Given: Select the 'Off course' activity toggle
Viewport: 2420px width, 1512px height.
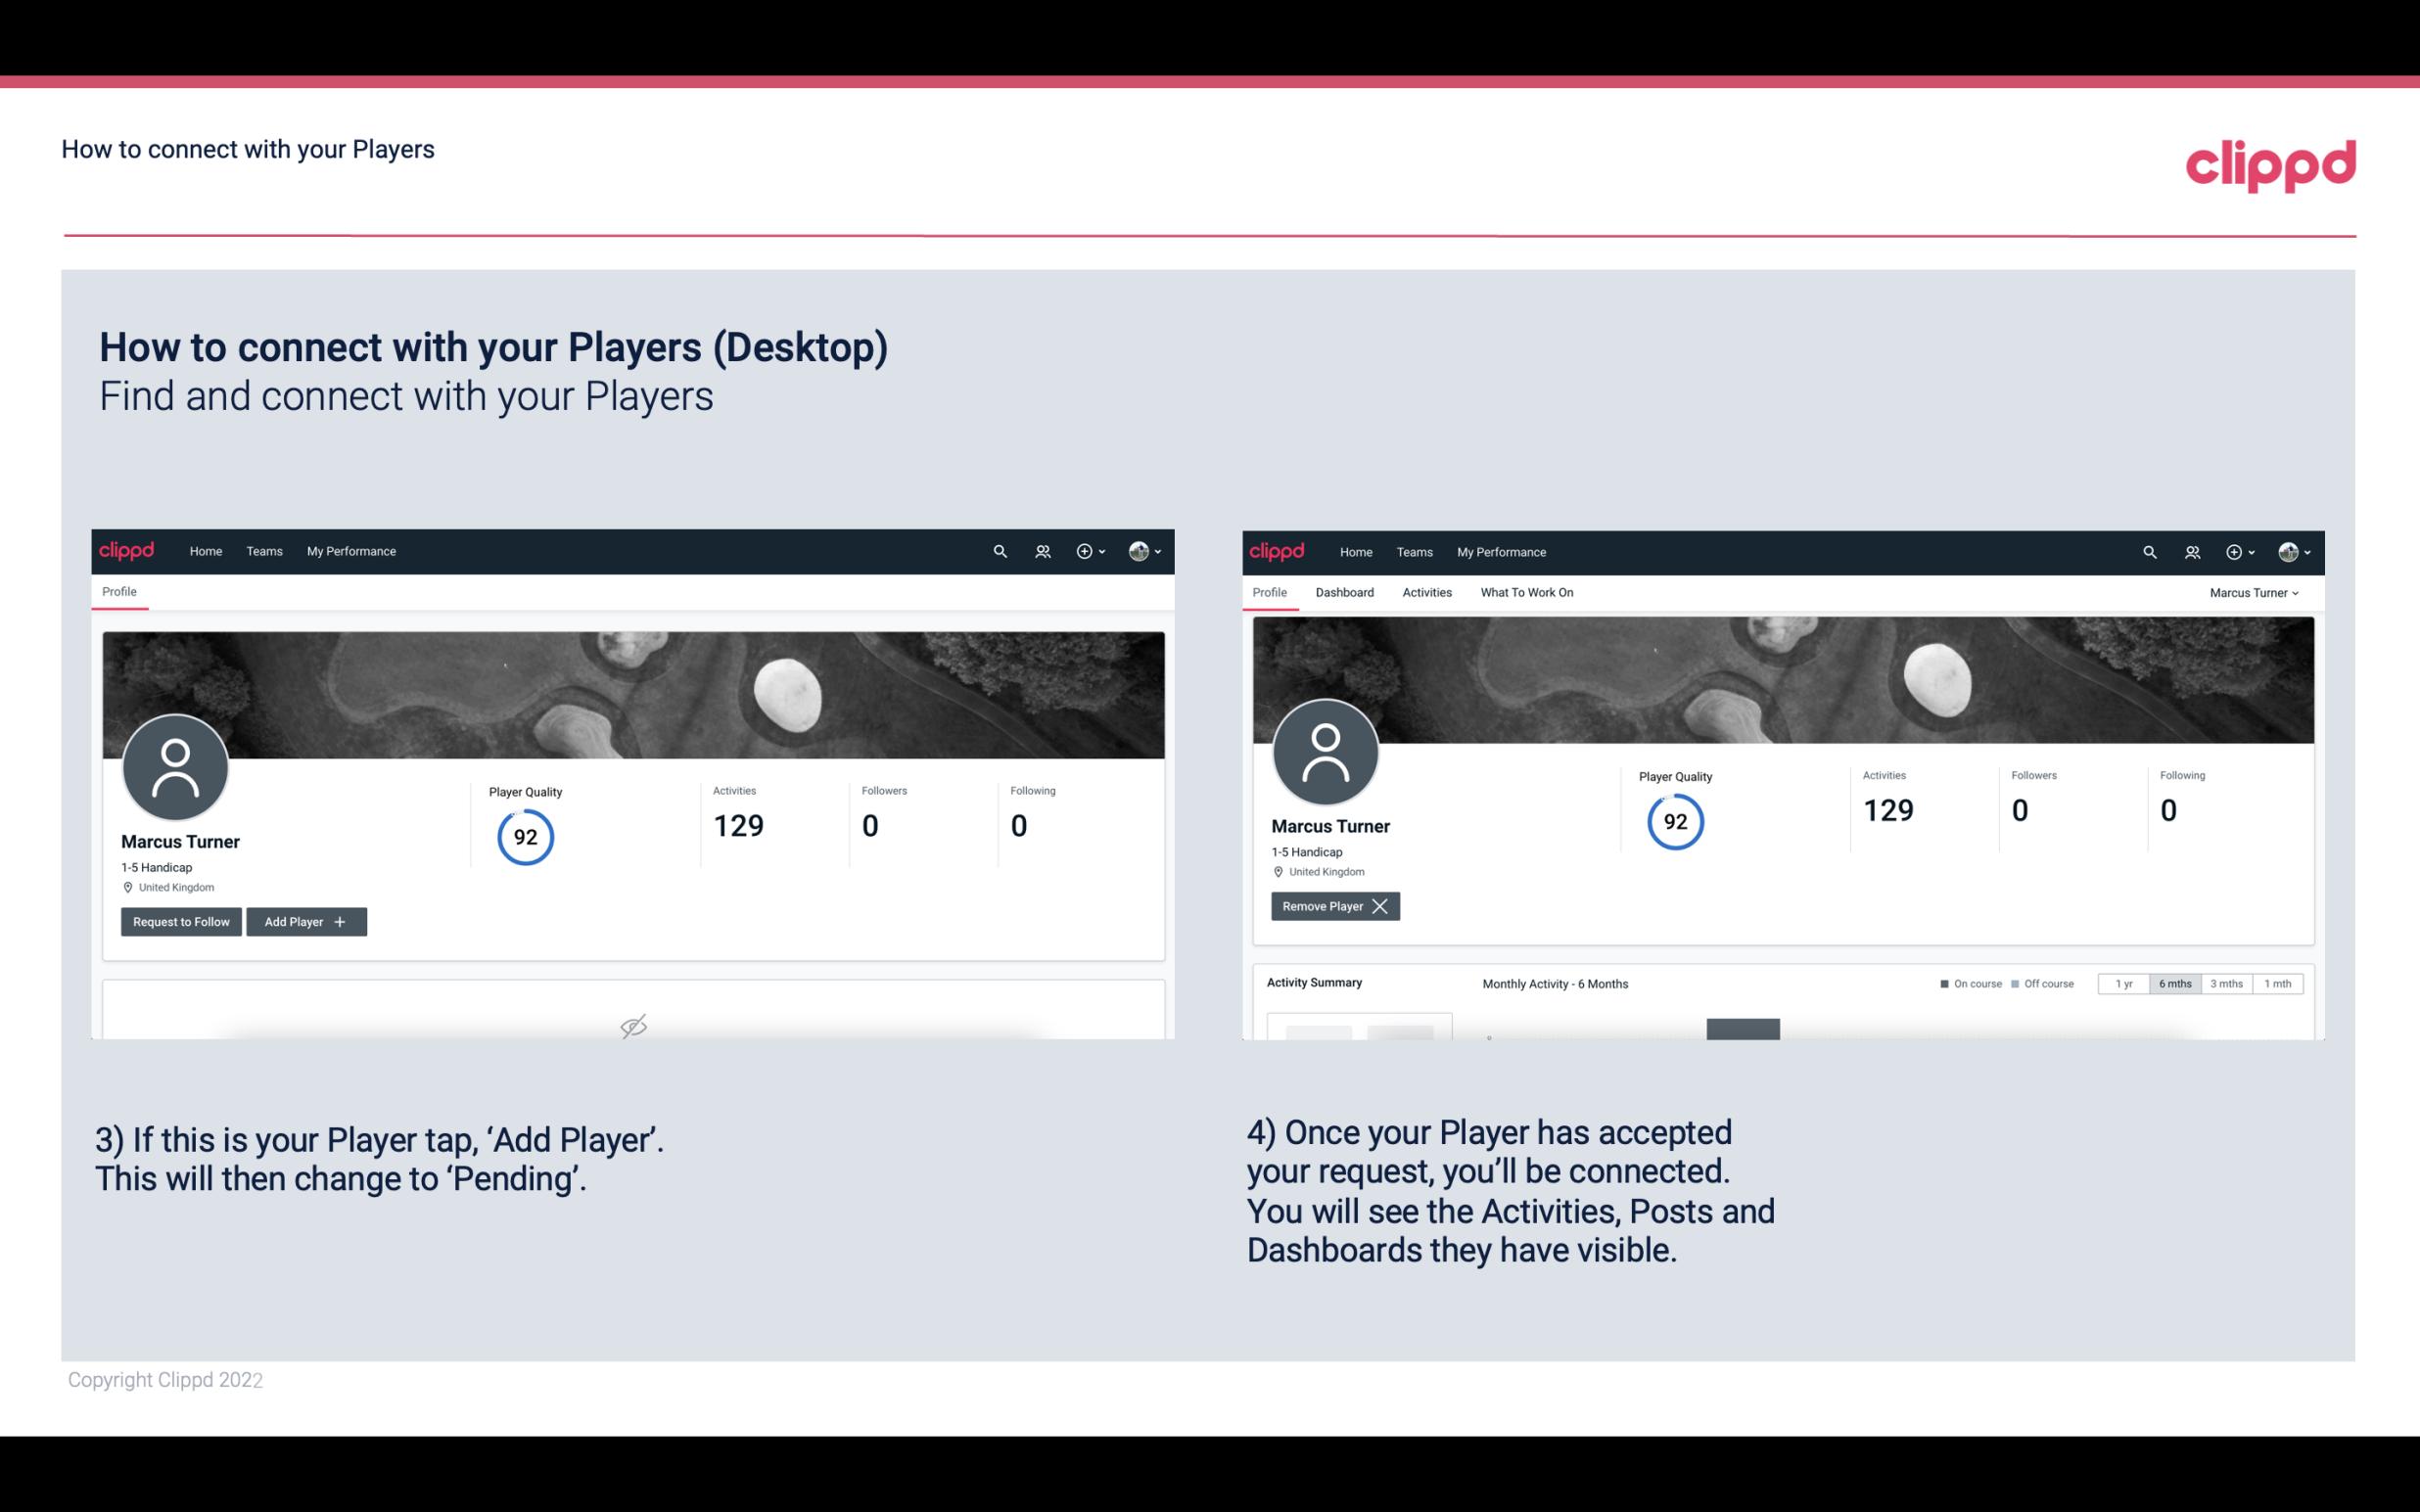Looking at the screenshot, I should click(x=2038, y=983).
